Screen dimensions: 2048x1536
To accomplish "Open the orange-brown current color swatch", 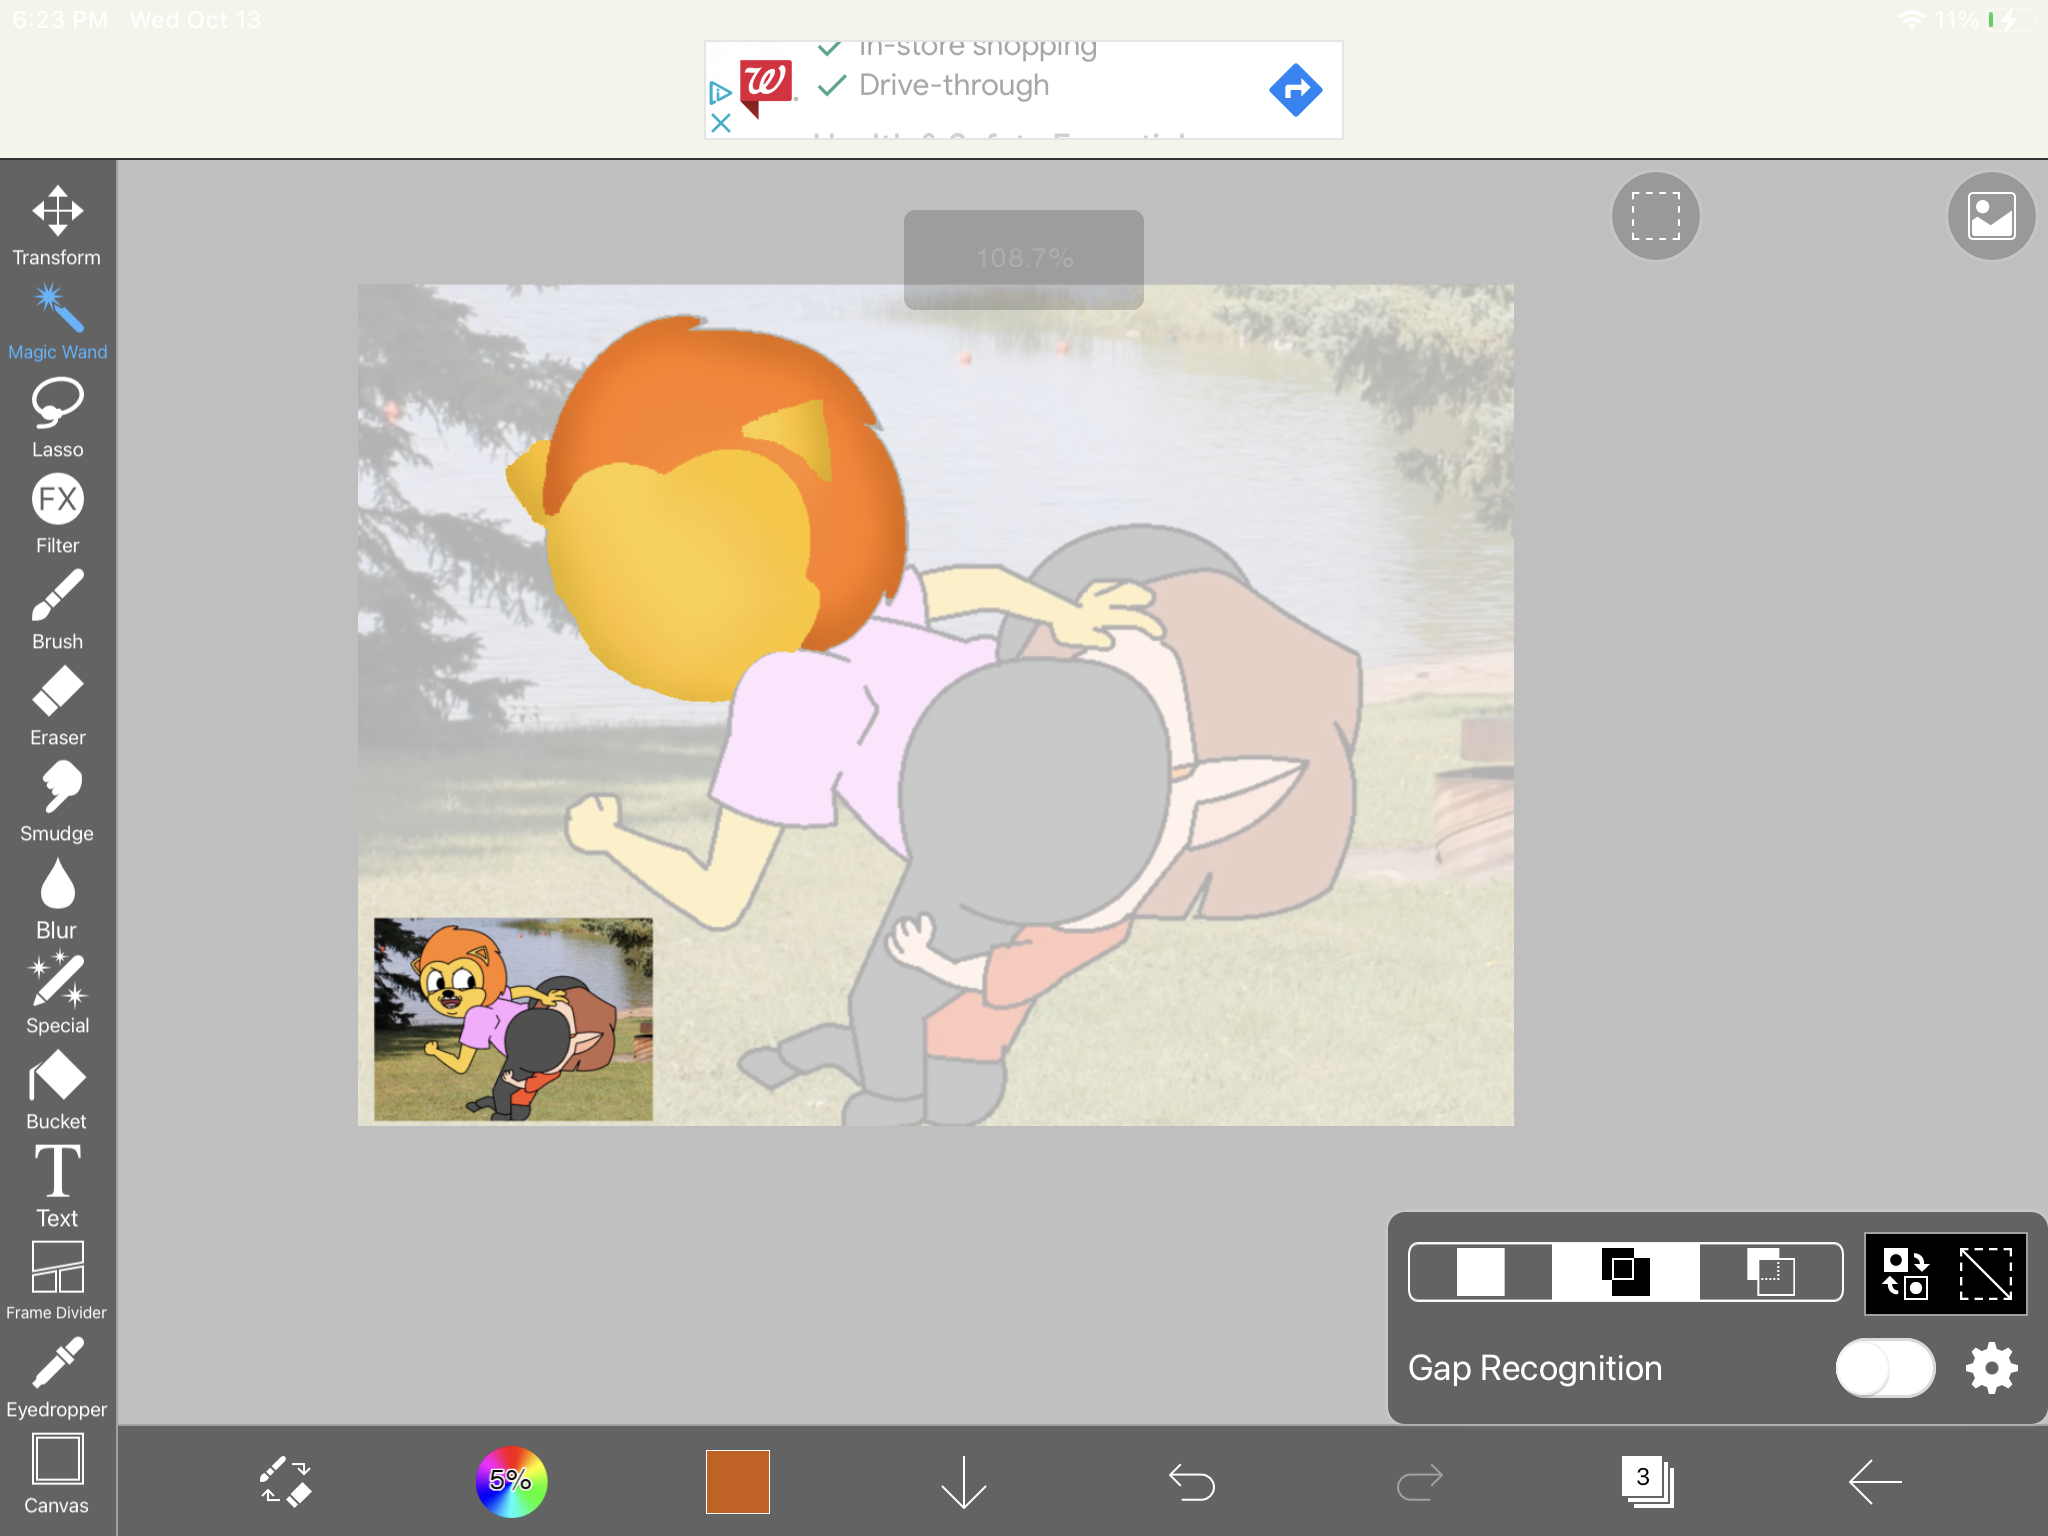I will point(738,1481).
